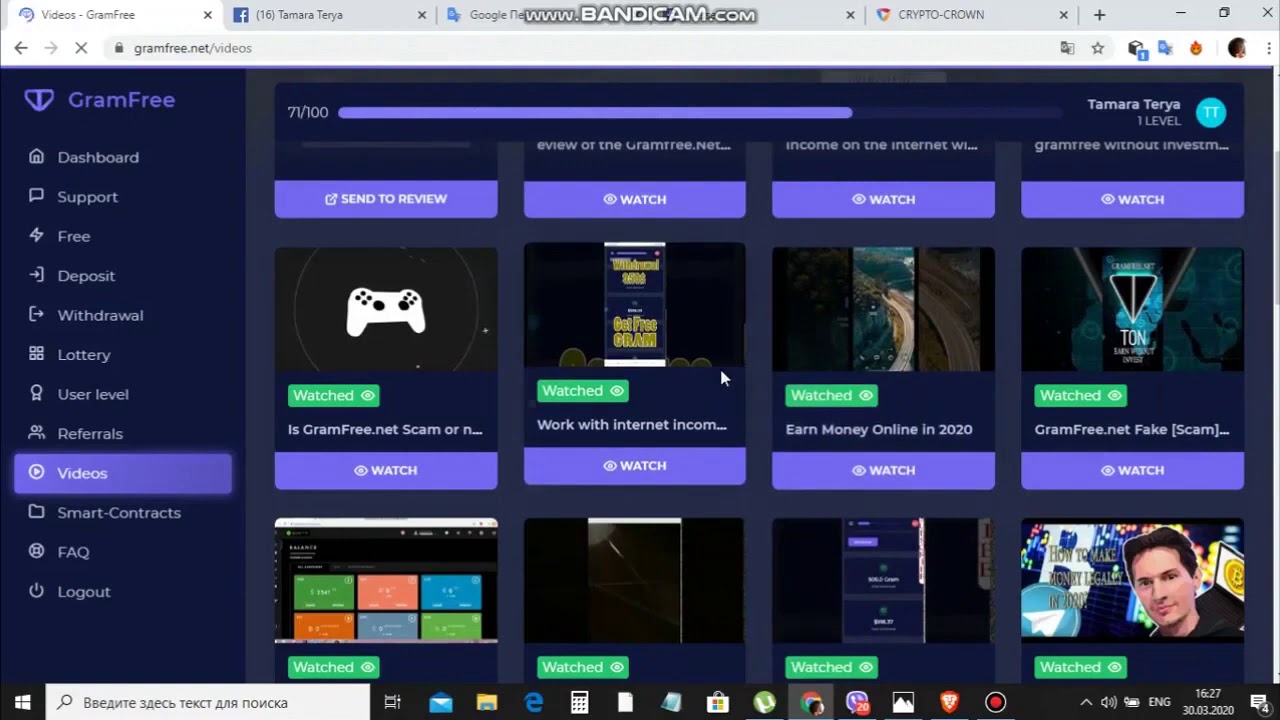Switch to the CRYPTO-CROWN browser tab
The height and width of the screenshot is (720, 1280).
970,15
